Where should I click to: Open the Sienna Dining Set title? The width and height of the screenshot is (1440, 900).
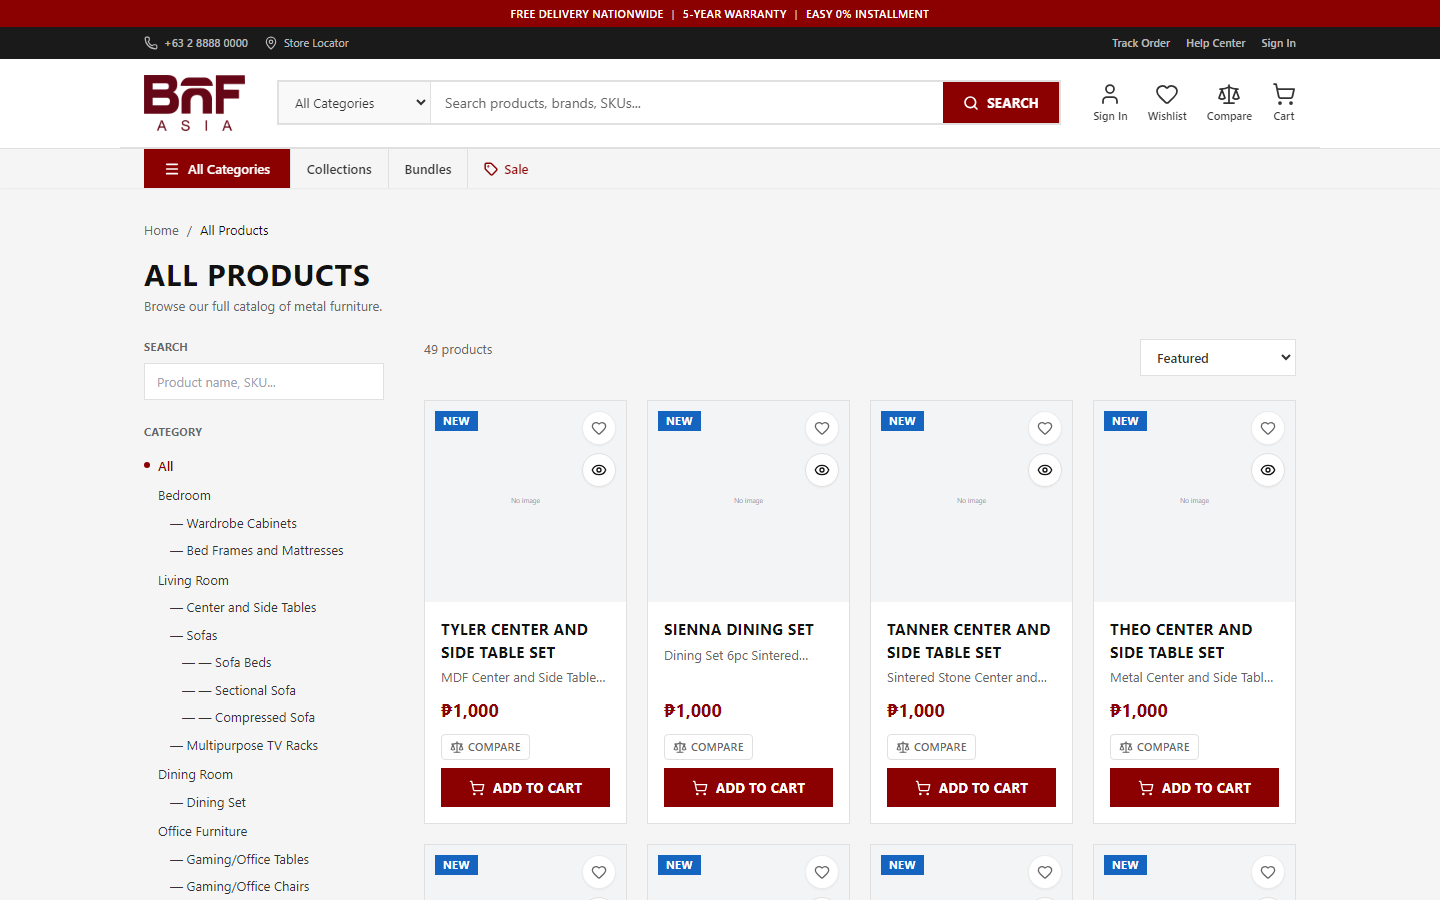[x=739, y=629]
